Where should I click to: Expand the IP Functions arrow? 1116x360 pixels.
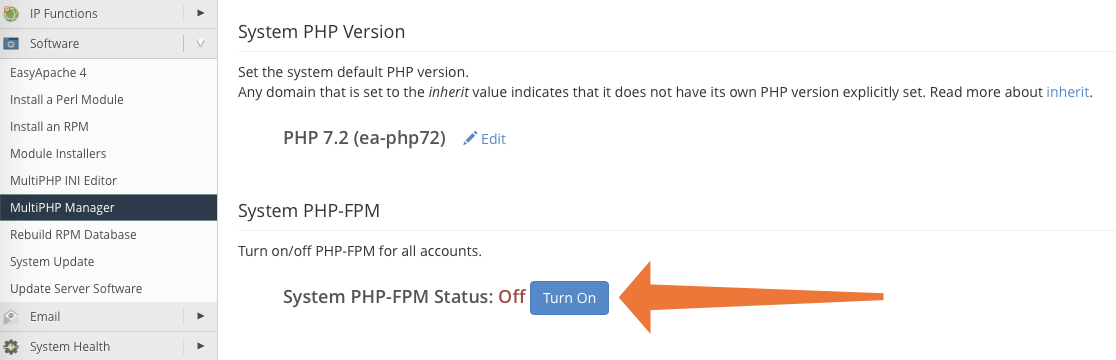click(201, 13)
